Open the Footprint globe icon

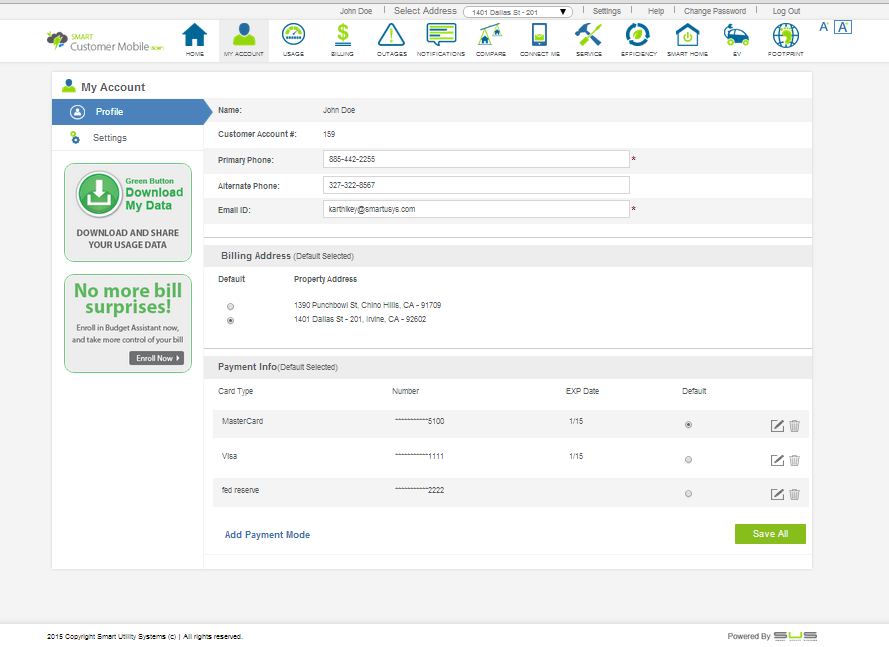pyautogui.click(x=785, y=38)
